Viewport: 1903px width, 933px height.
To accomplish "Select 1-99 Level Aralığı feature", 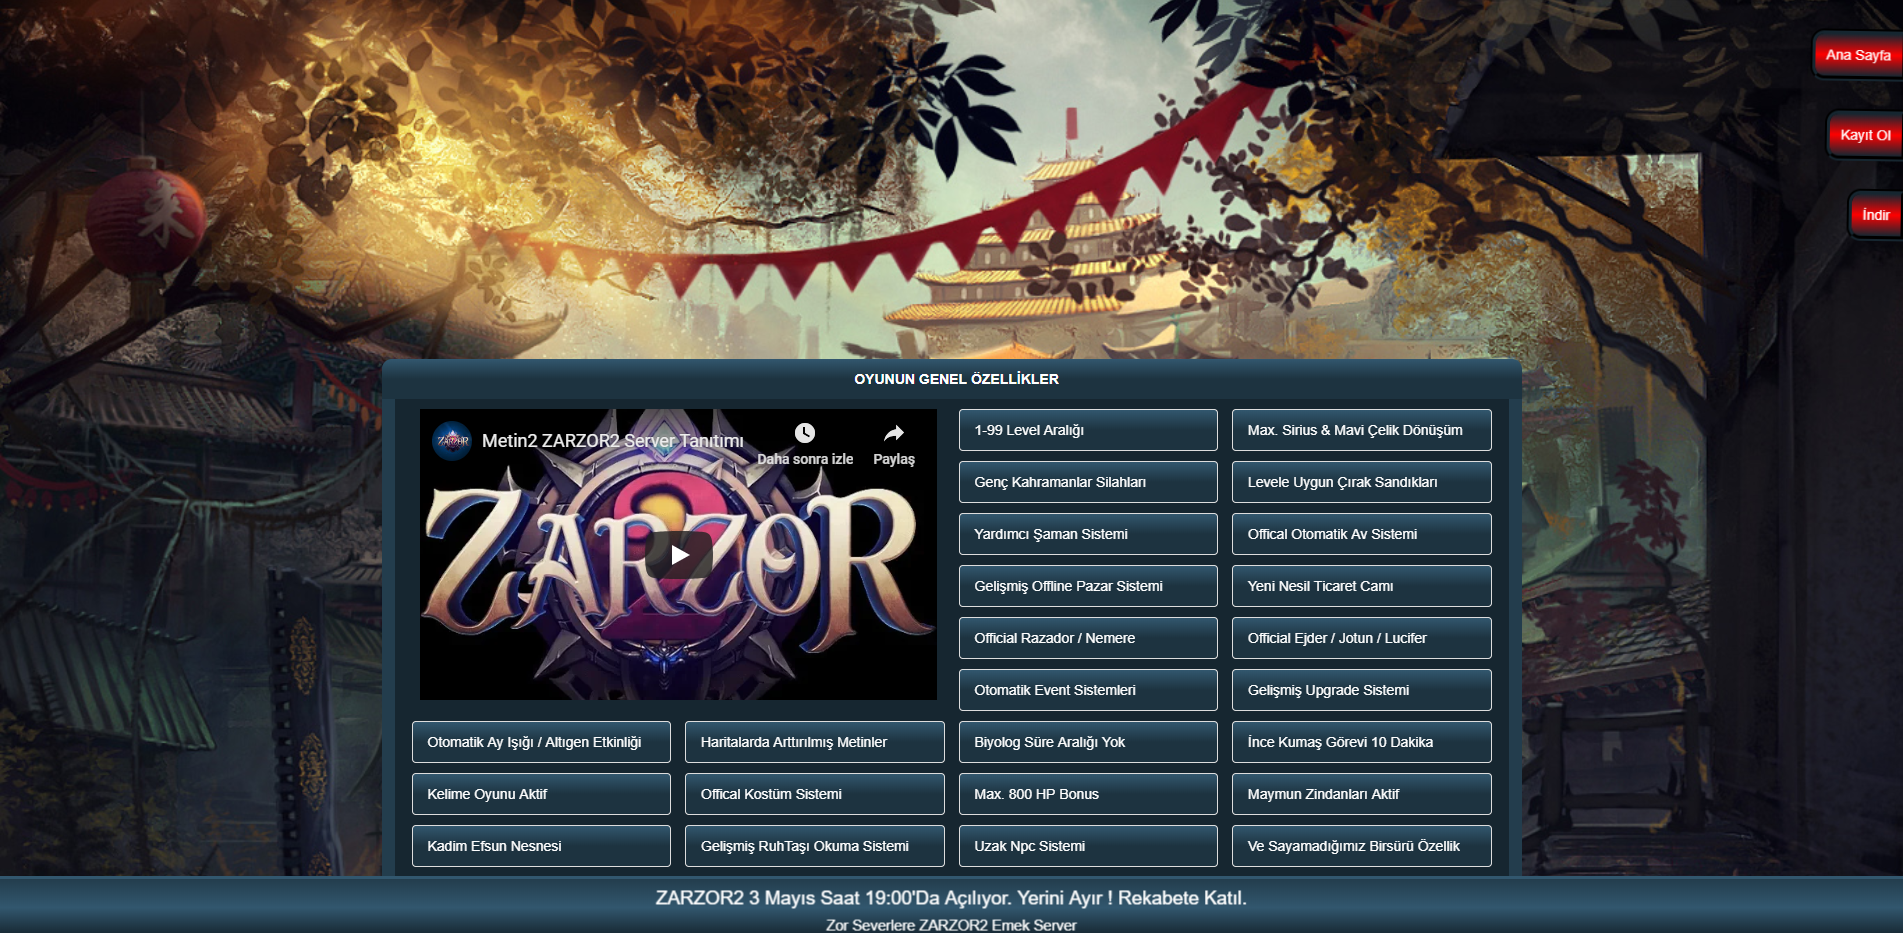I will coord(1087,430).
